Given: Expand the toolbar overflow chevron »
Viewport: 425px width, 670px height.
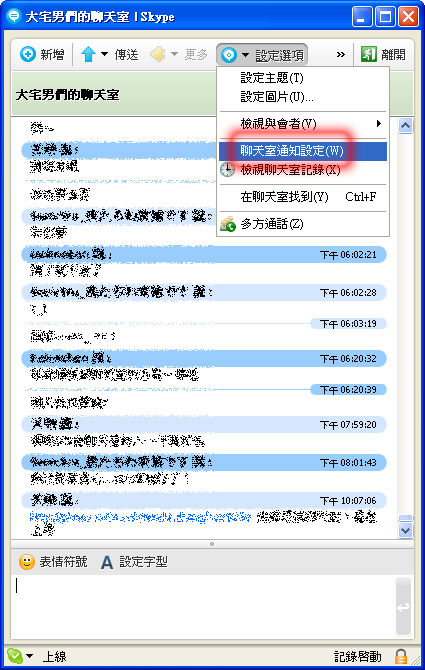Looking at the screenshot, I should 340,54.
